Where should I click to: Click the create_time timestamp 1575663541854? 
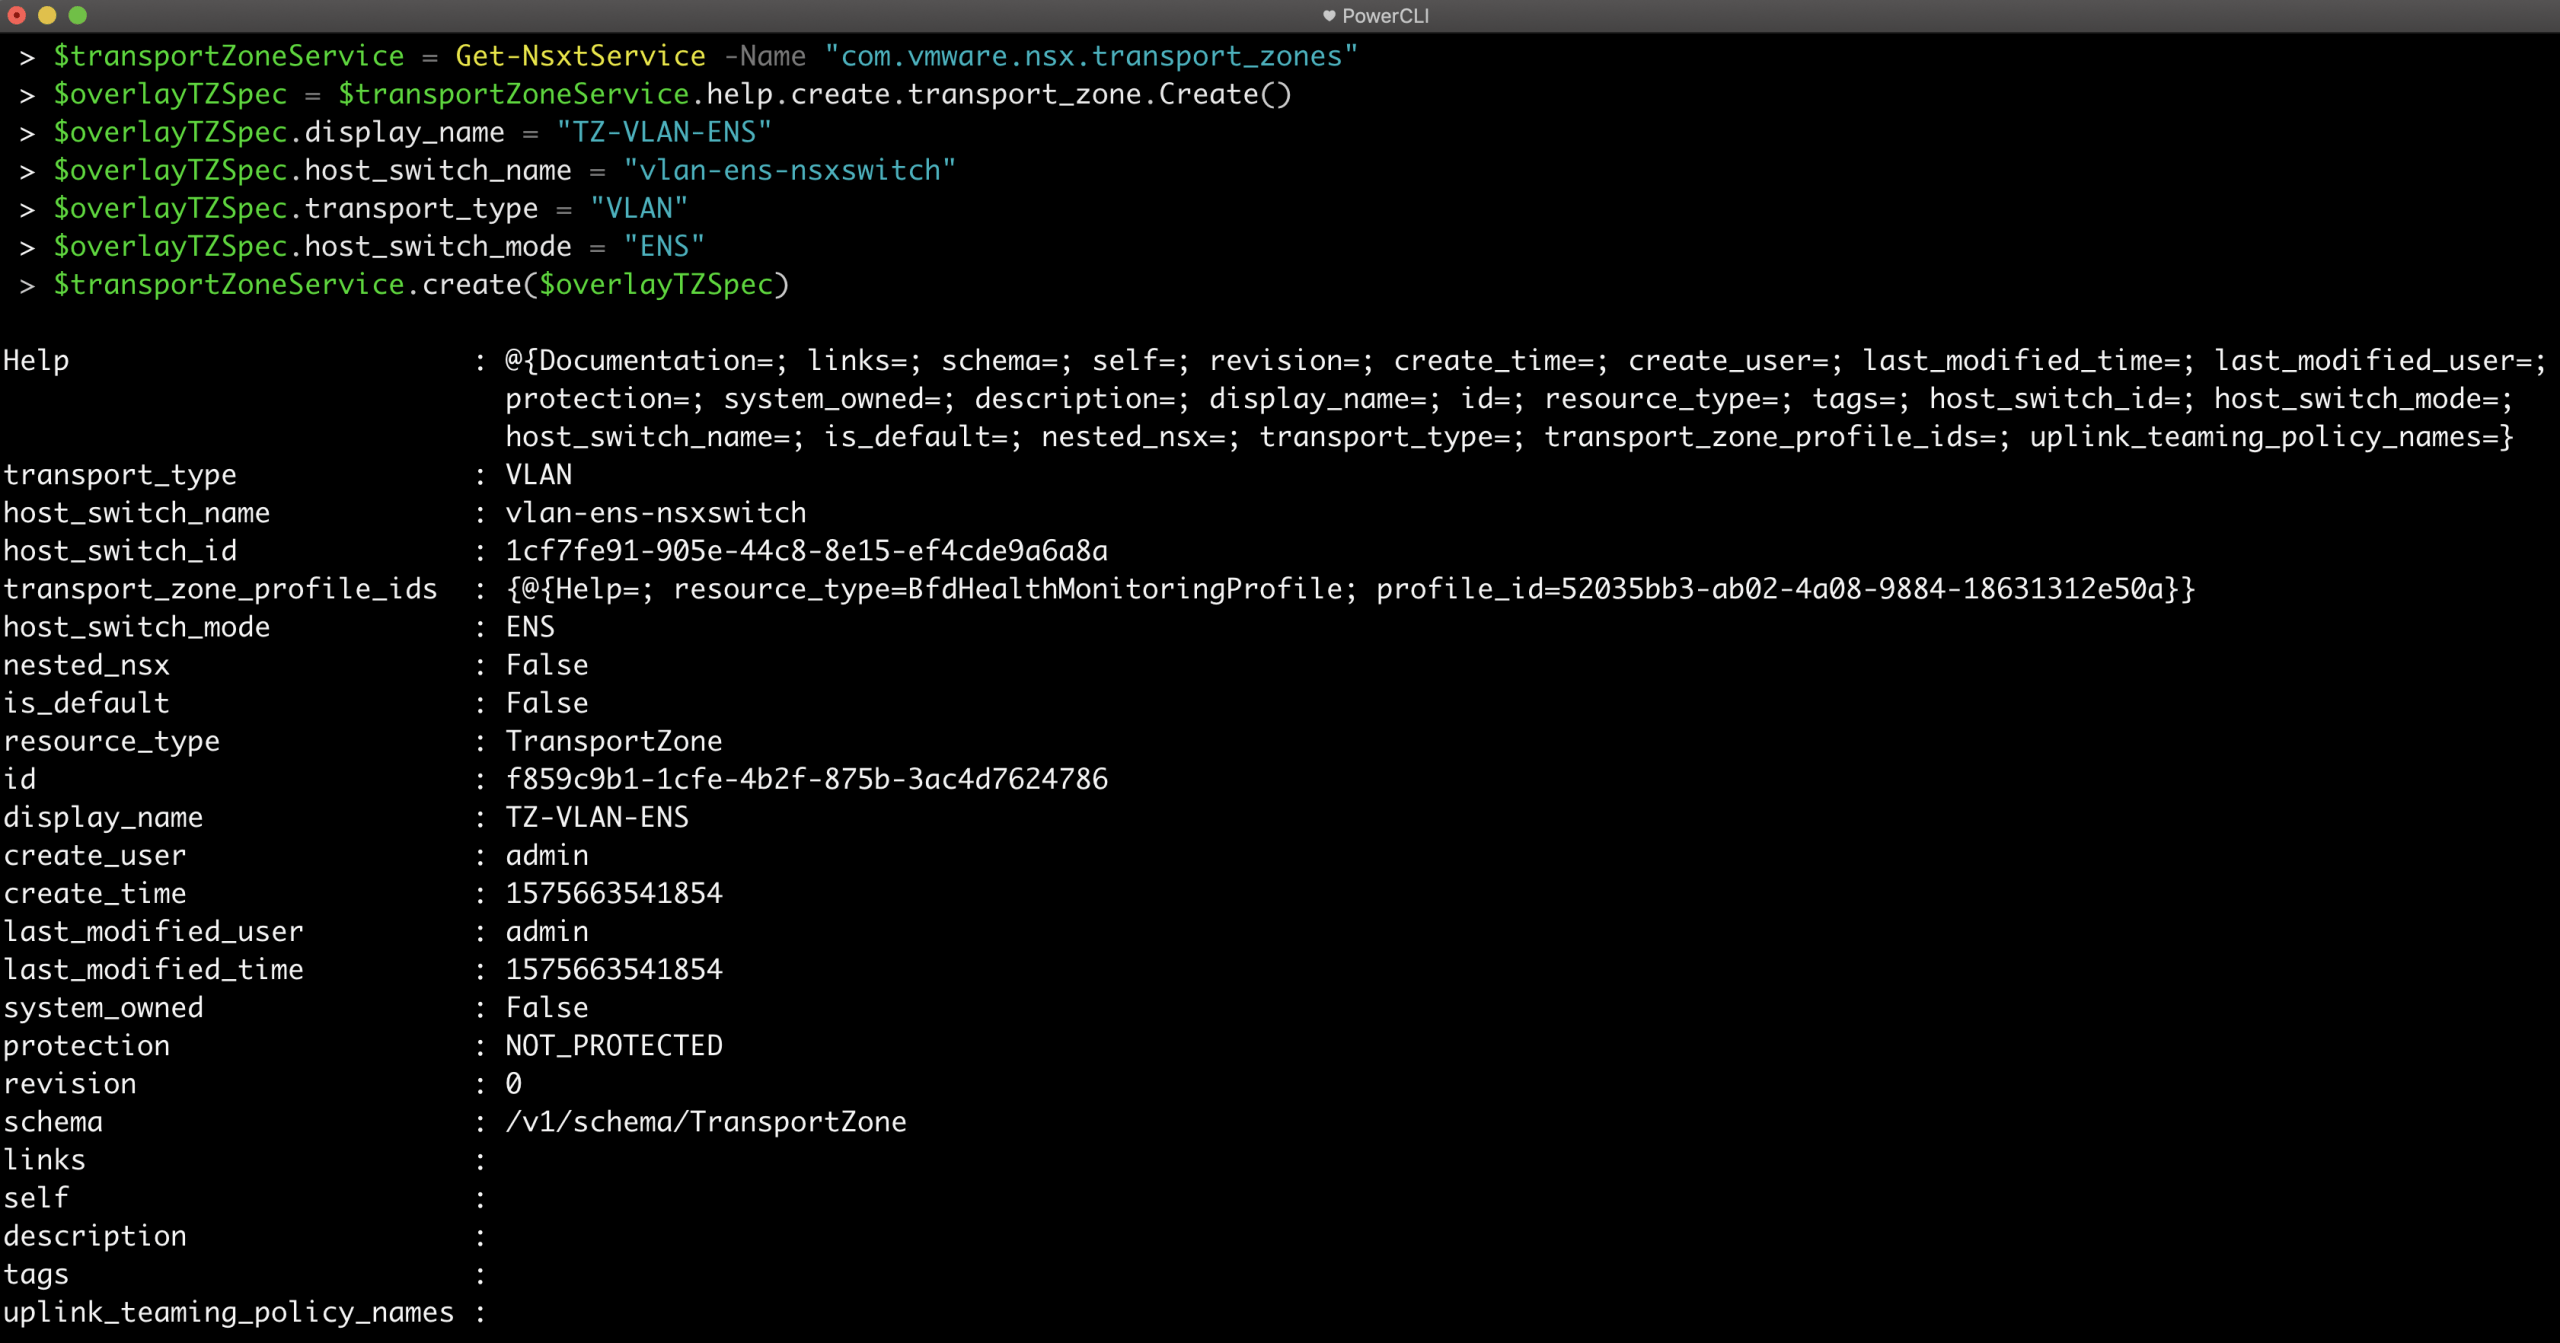tap(613, 893)
